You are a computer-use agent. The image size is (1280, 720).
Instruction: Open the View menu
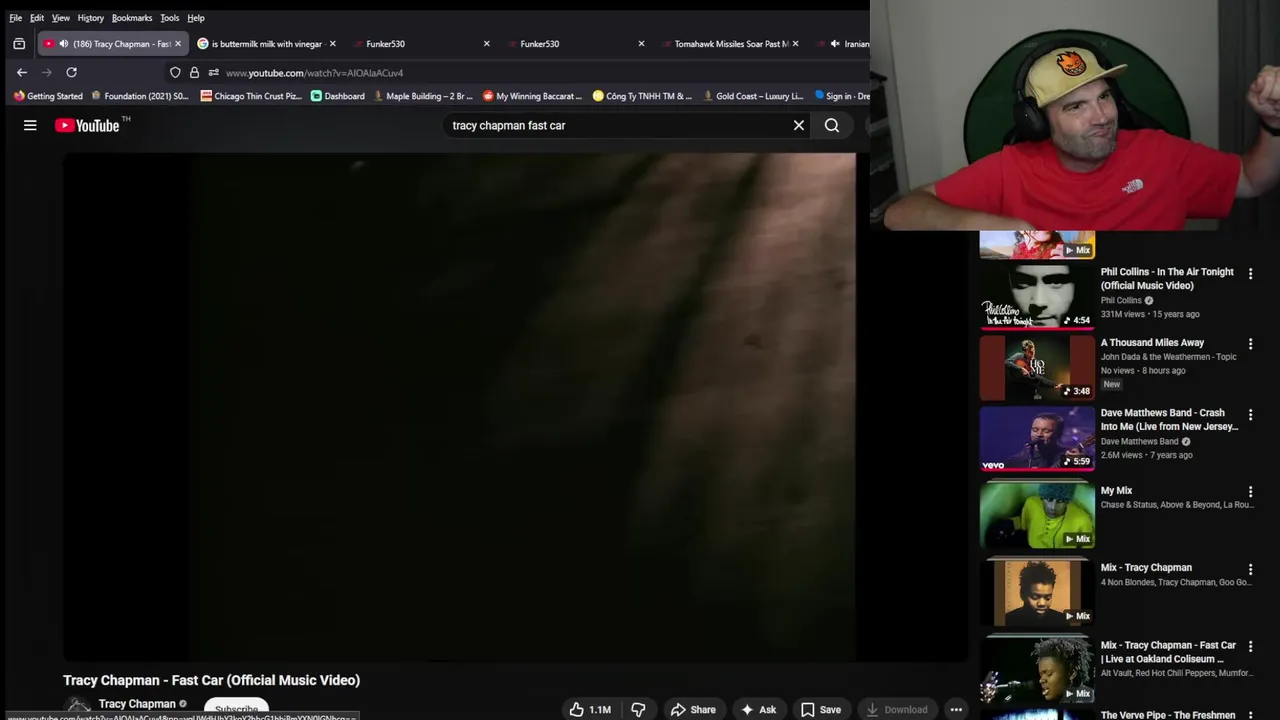tap(61, 18)
